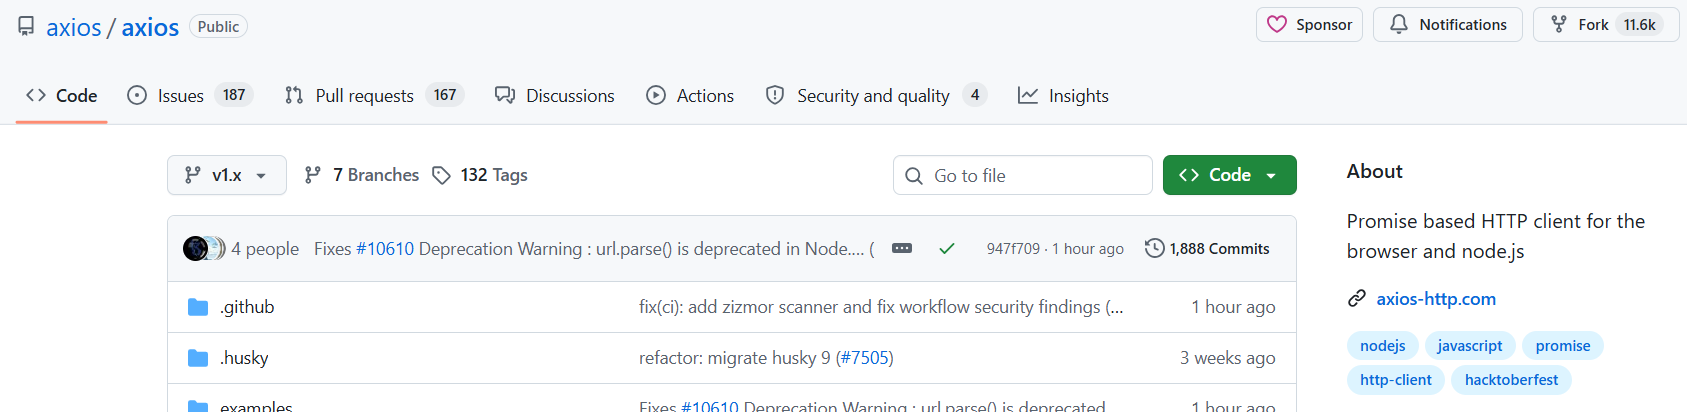Click the green commit status checkmark
The image size is (1687, 412).
(946, 249)
